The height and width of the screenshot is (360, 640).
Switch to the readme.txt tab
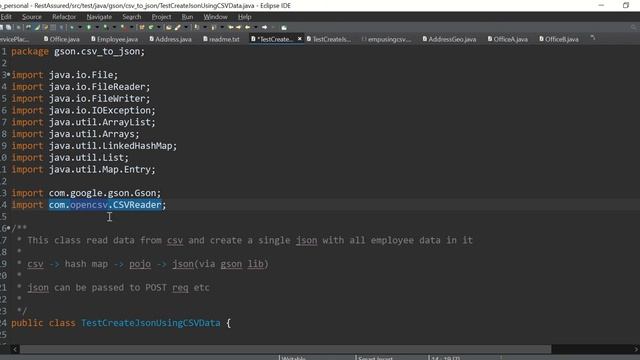tap(222, 39)
